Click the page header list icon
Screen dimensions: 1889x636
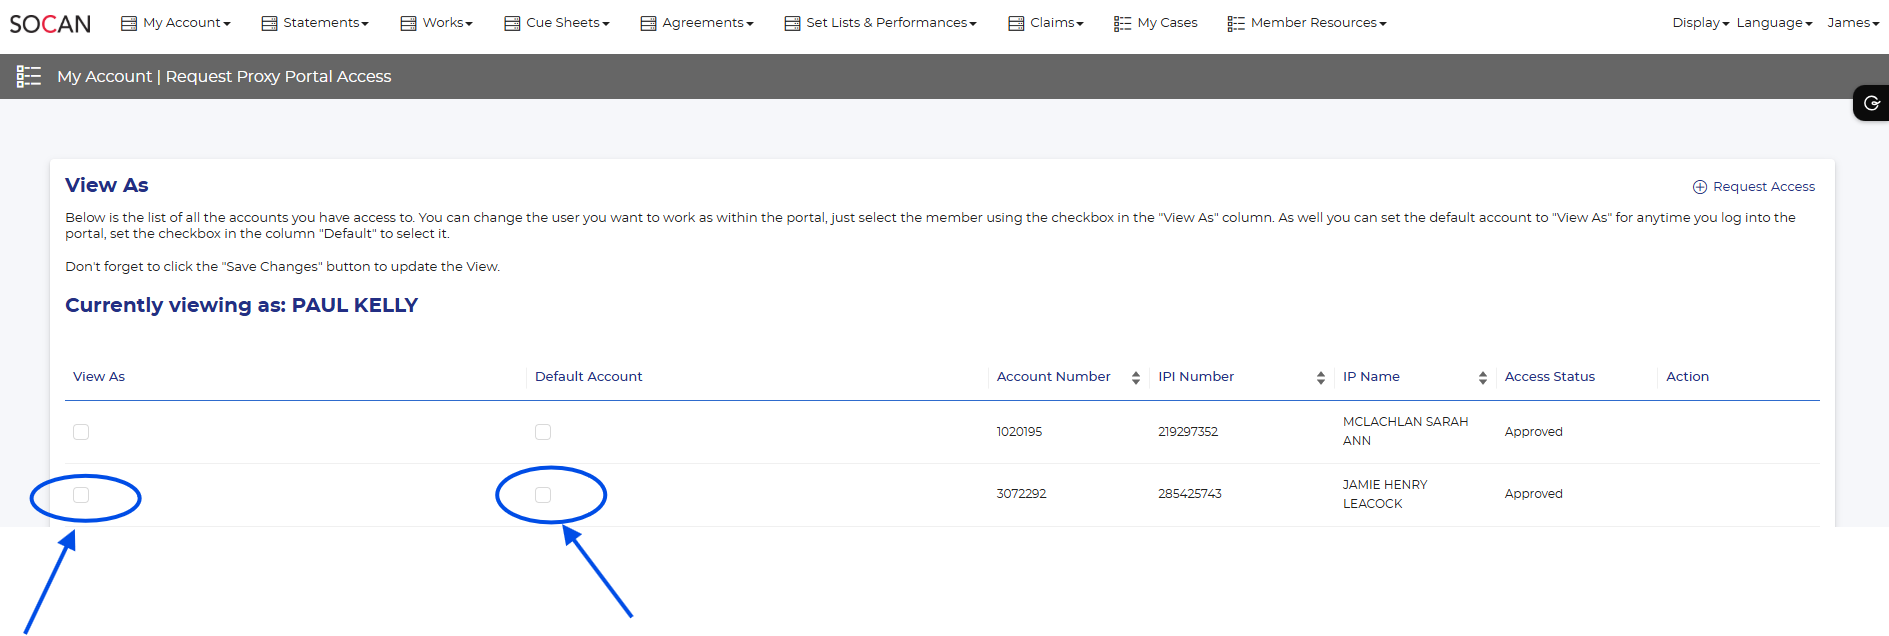(29, 76)
